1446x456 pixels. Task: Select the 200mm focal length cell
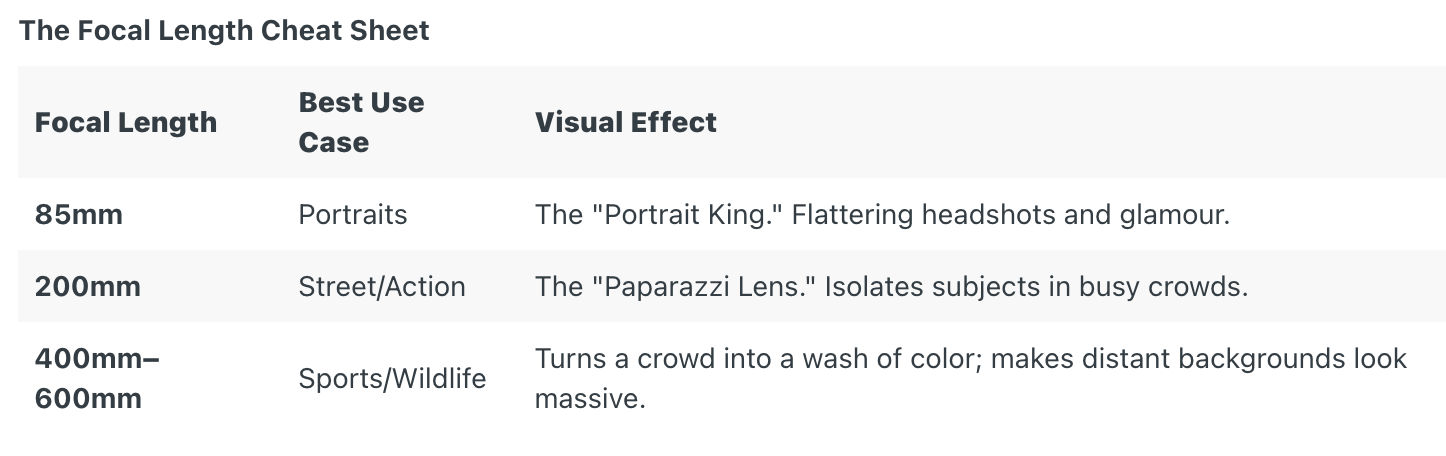(x=88, y=287)
